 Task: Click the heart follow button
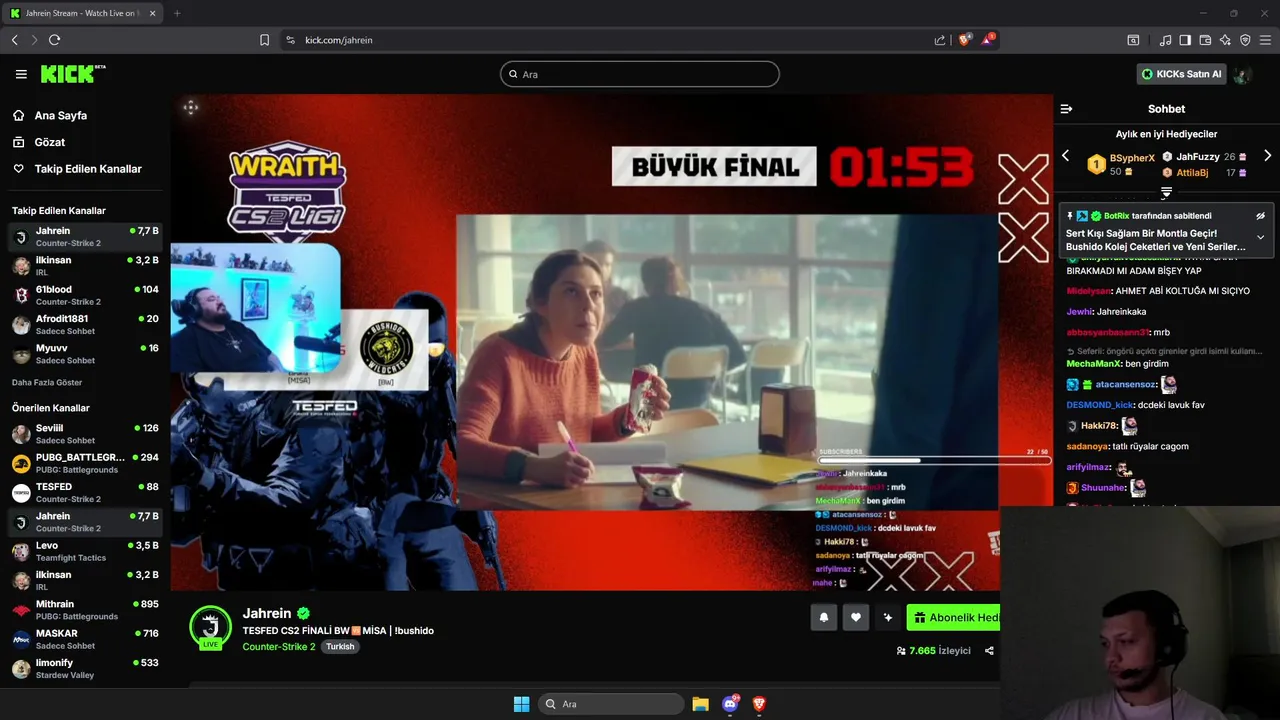click(856, 618)
